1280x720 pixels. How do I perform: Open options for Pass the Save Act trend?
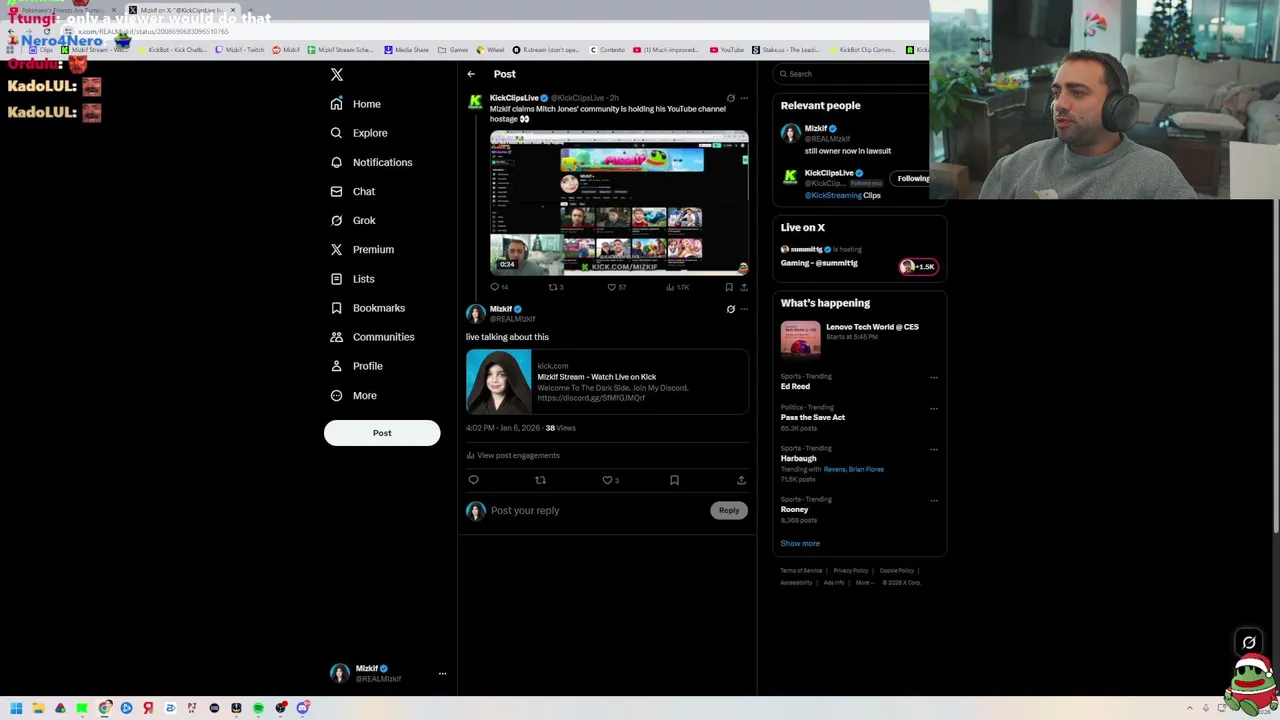(934, 409)
